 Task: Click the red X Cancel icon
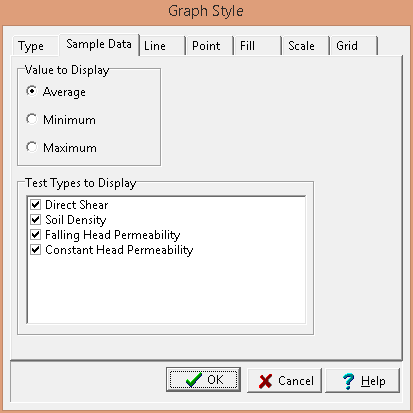click(x=265, y=381)
